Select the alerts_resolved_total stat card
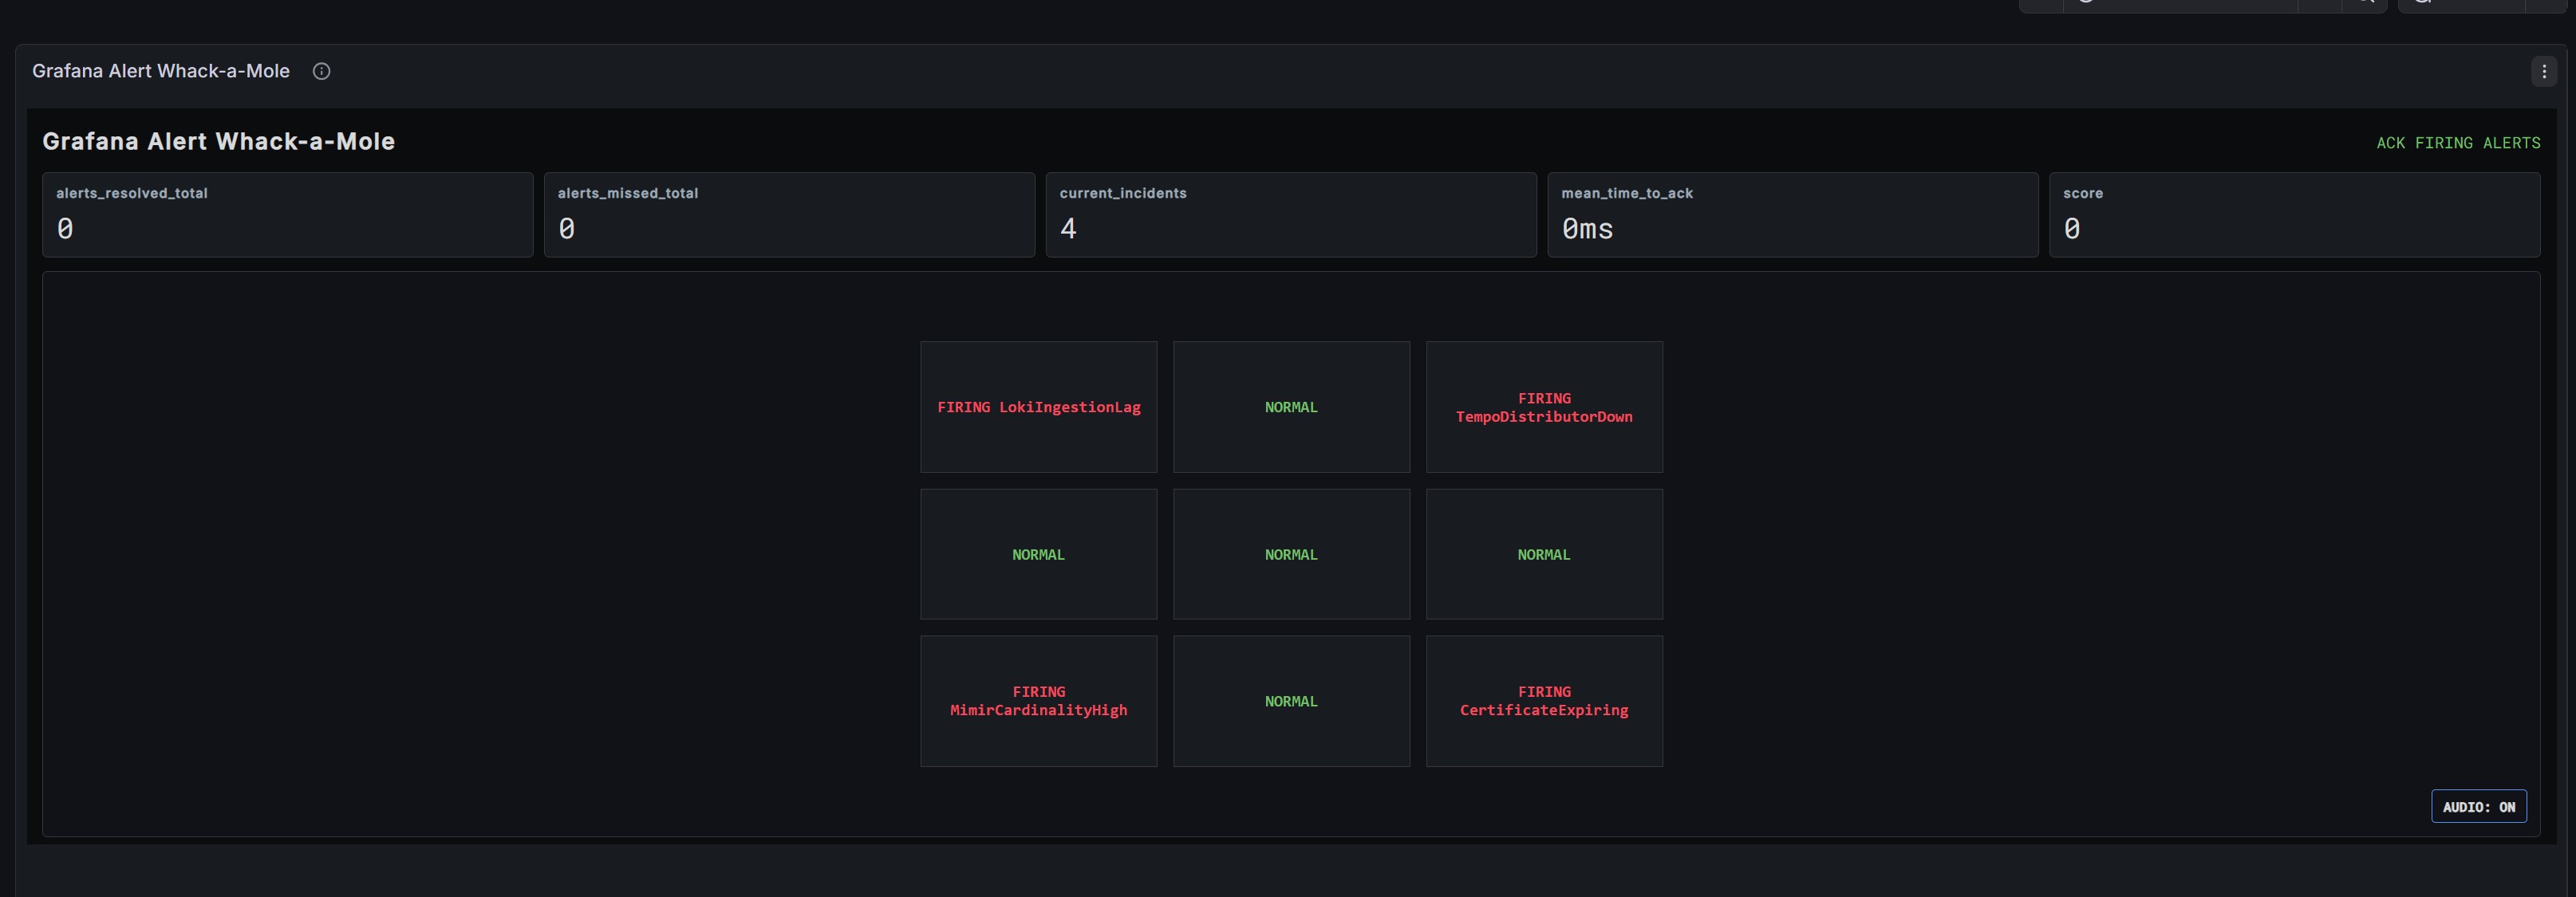Viewport: 2576px width, 897px height. point(288,215)
